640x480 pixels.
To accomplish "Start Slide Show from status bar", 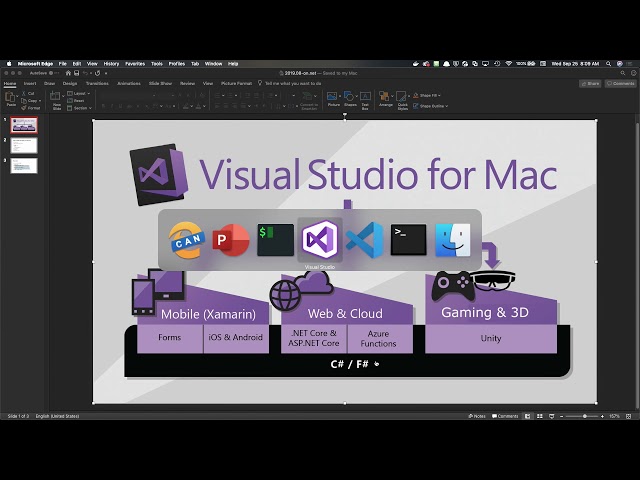I will click(551, 416).
